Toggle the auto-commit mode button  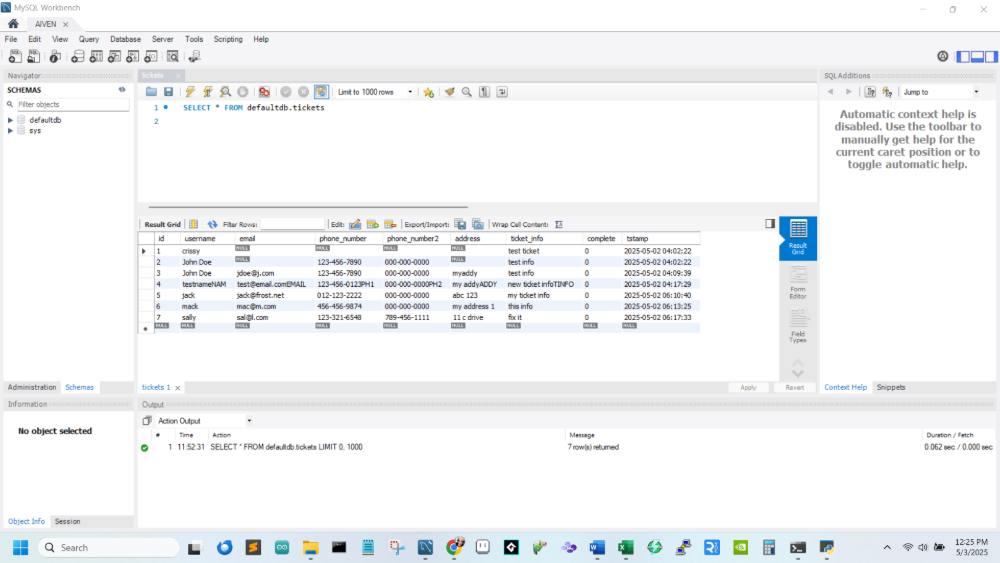tap(321, 92)
